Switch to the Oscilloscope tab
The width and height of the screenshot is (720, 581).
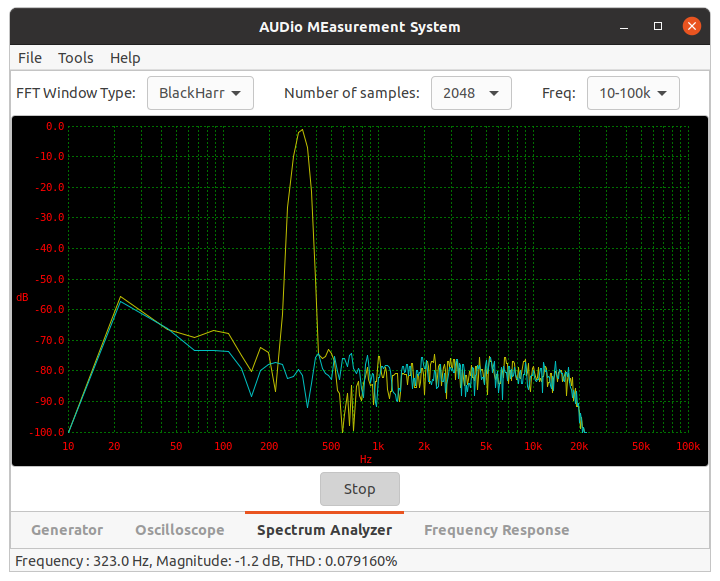[180, 530]
